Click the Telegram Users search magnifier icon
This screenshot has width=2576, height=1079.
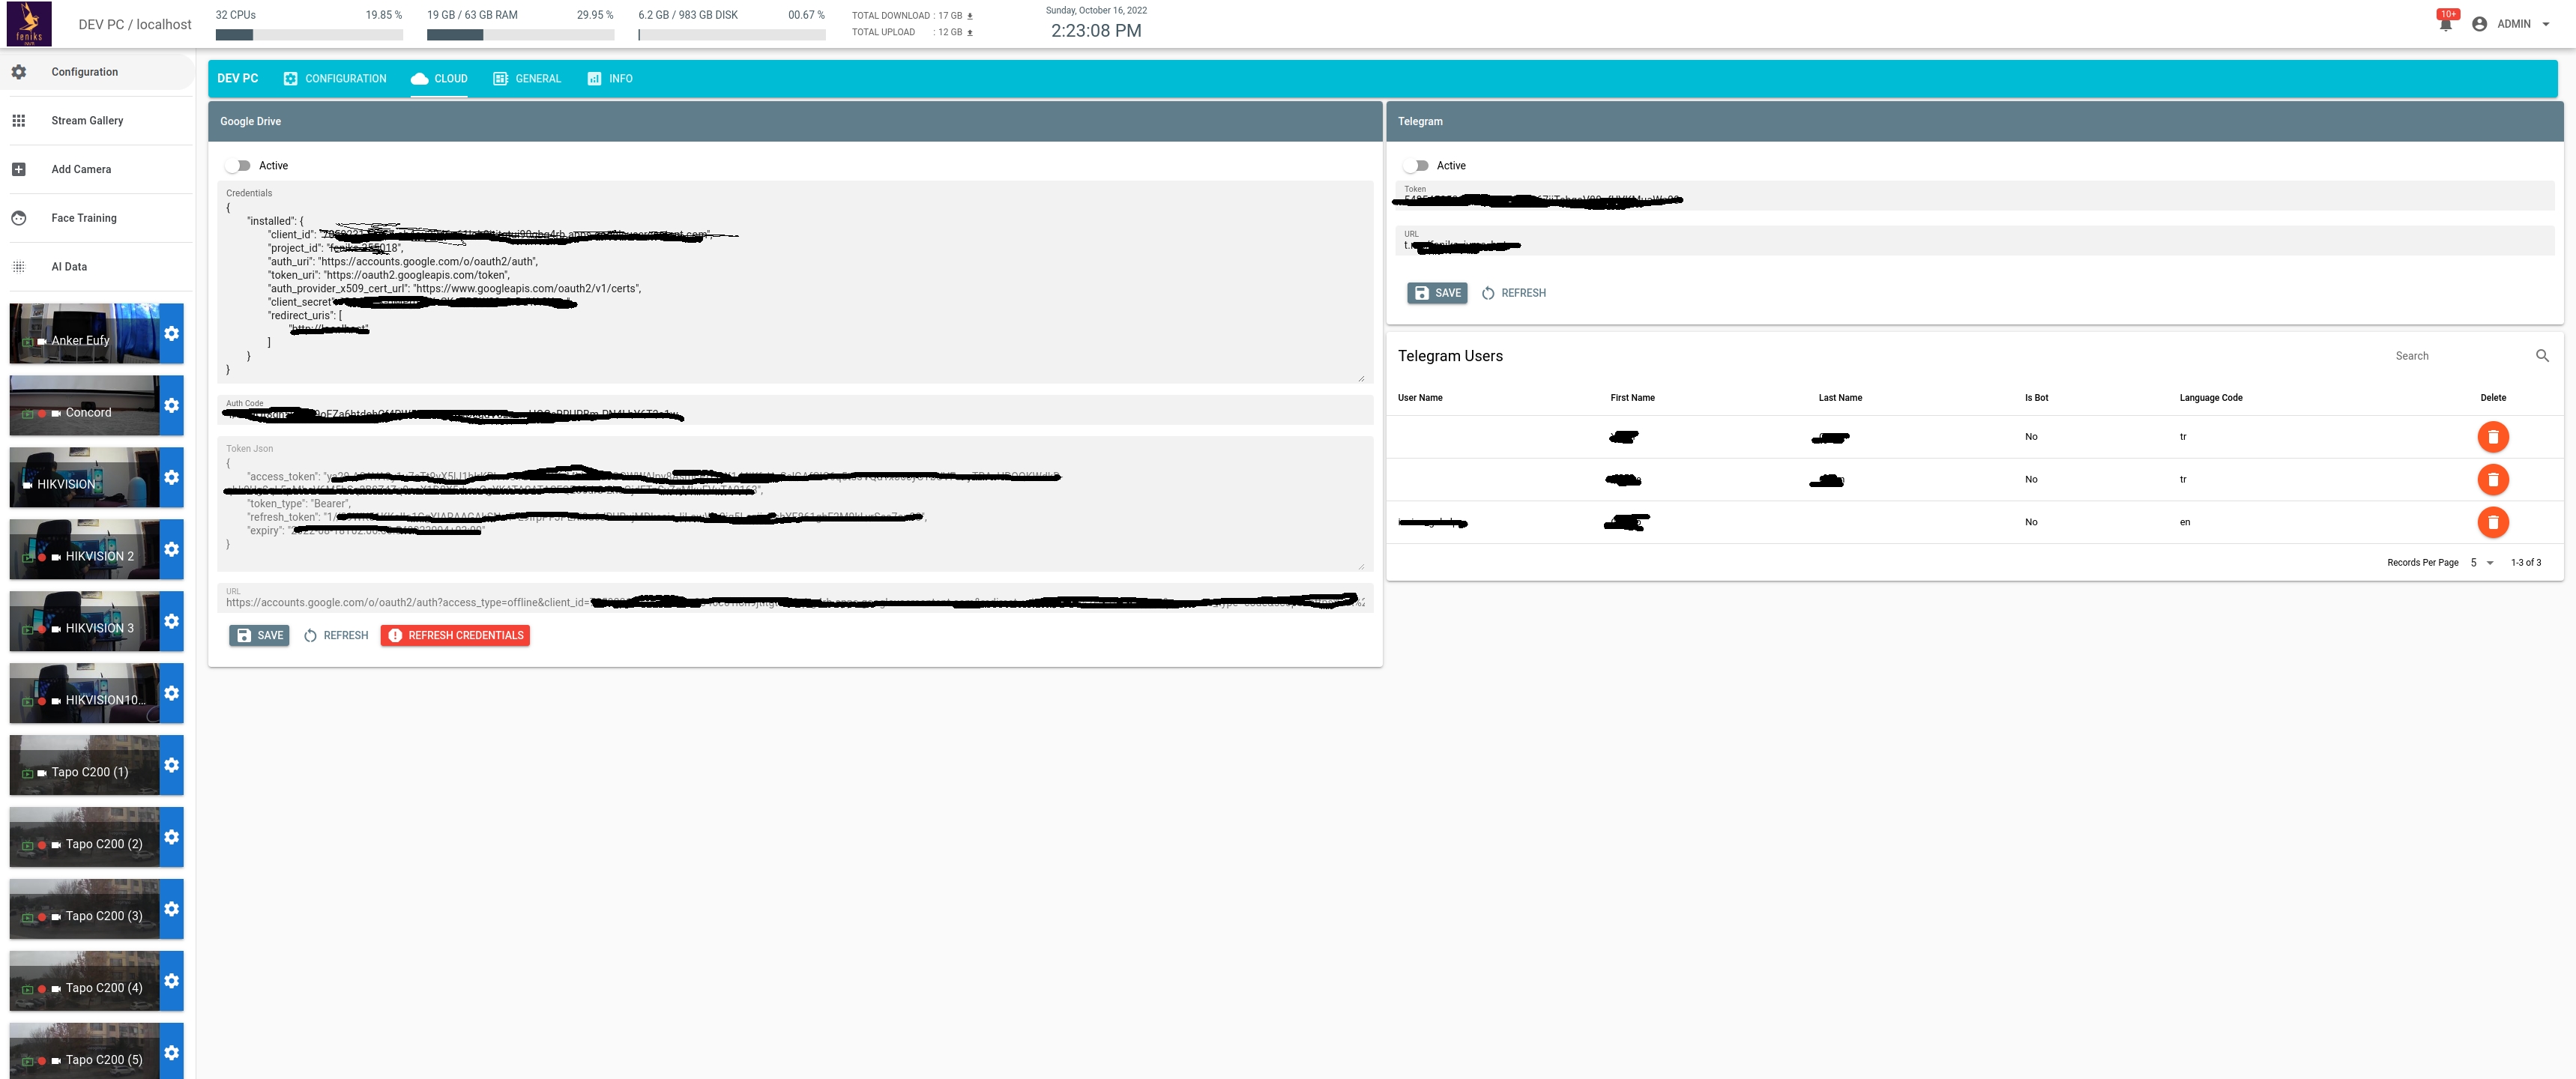click(x=2542, y=356)
